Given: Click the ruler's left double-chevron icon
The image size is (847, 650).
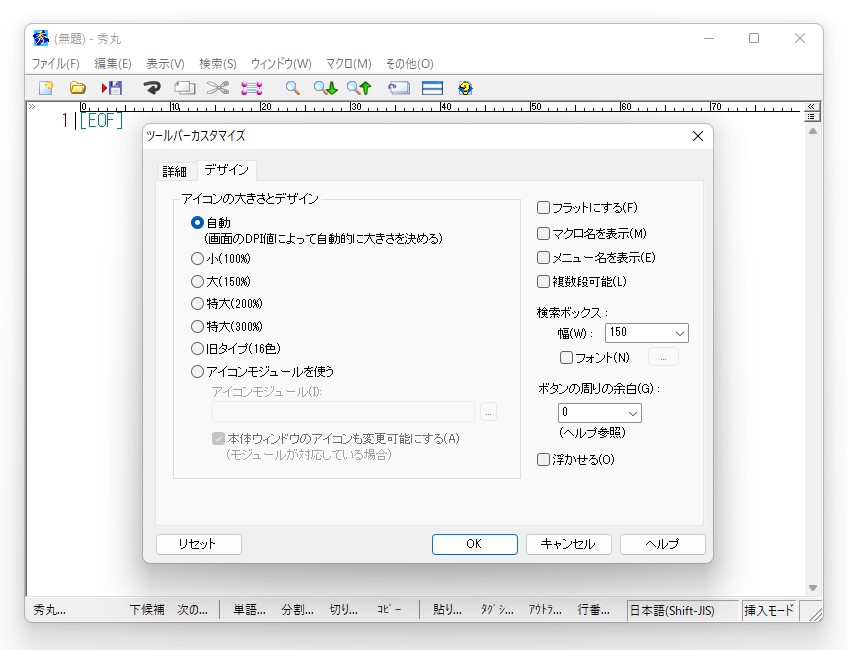Looking at the screenshot, I should pyautogui.click(x=32, y=106).
